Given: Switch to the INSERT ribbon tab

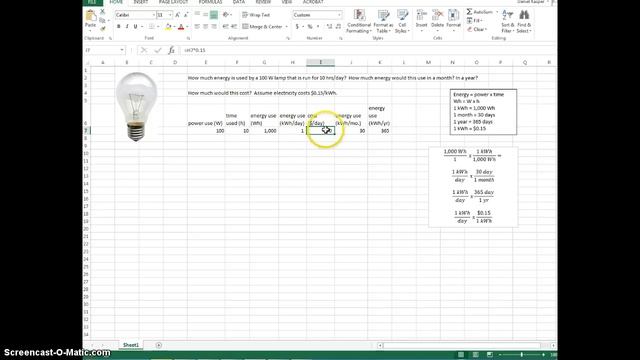Looking at the screenshot, I should (141, 2).
